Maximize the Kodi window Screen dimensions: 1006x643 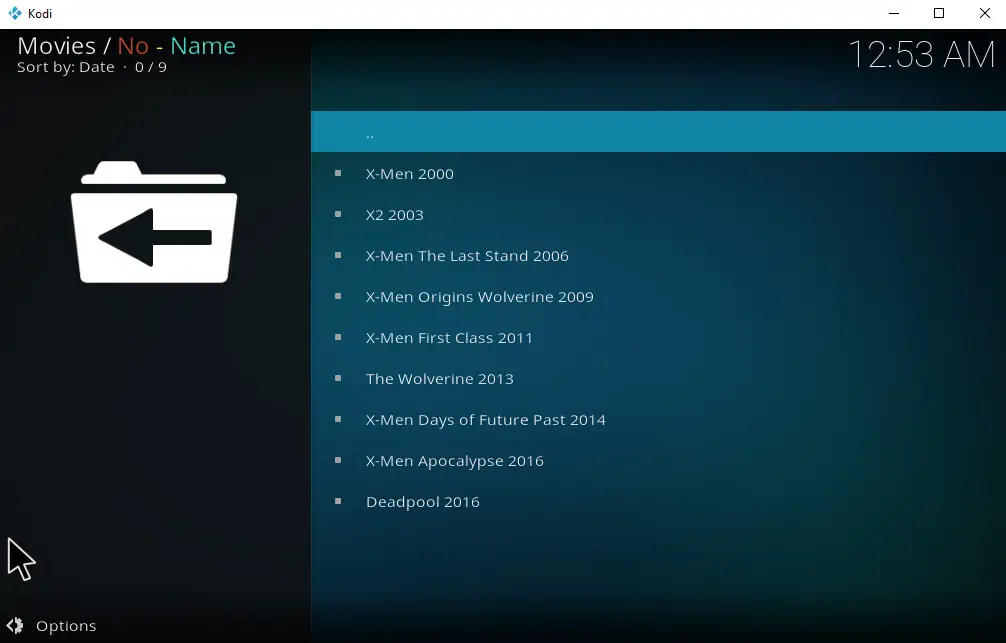(x=939, y=13)
